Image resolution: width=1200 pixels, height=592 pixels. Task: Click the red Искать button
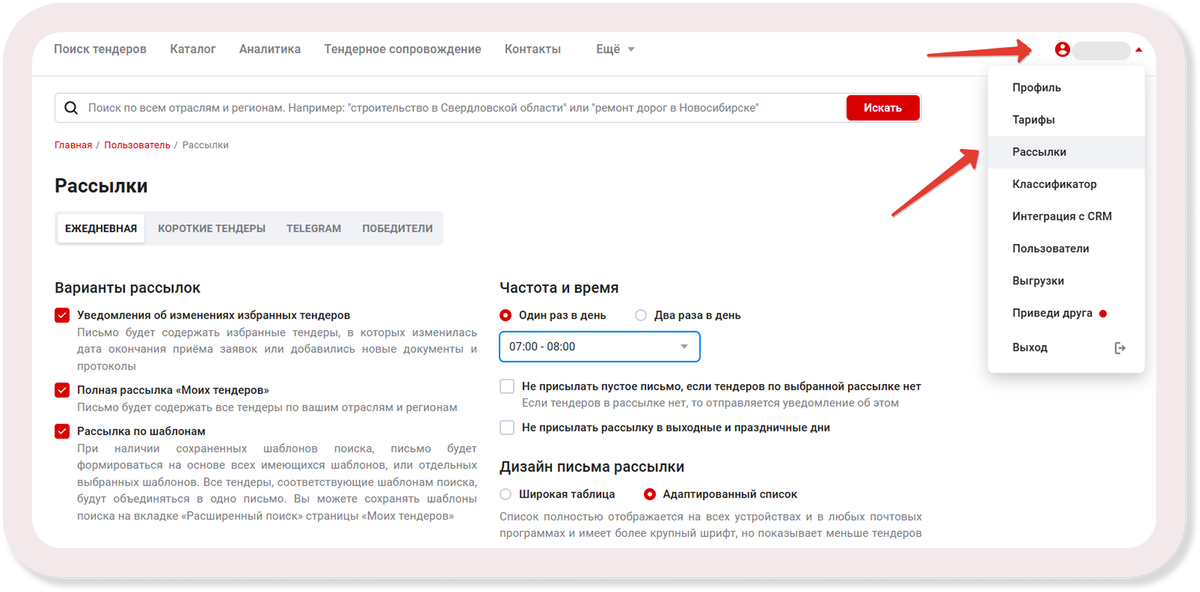(x=883, y=108)
